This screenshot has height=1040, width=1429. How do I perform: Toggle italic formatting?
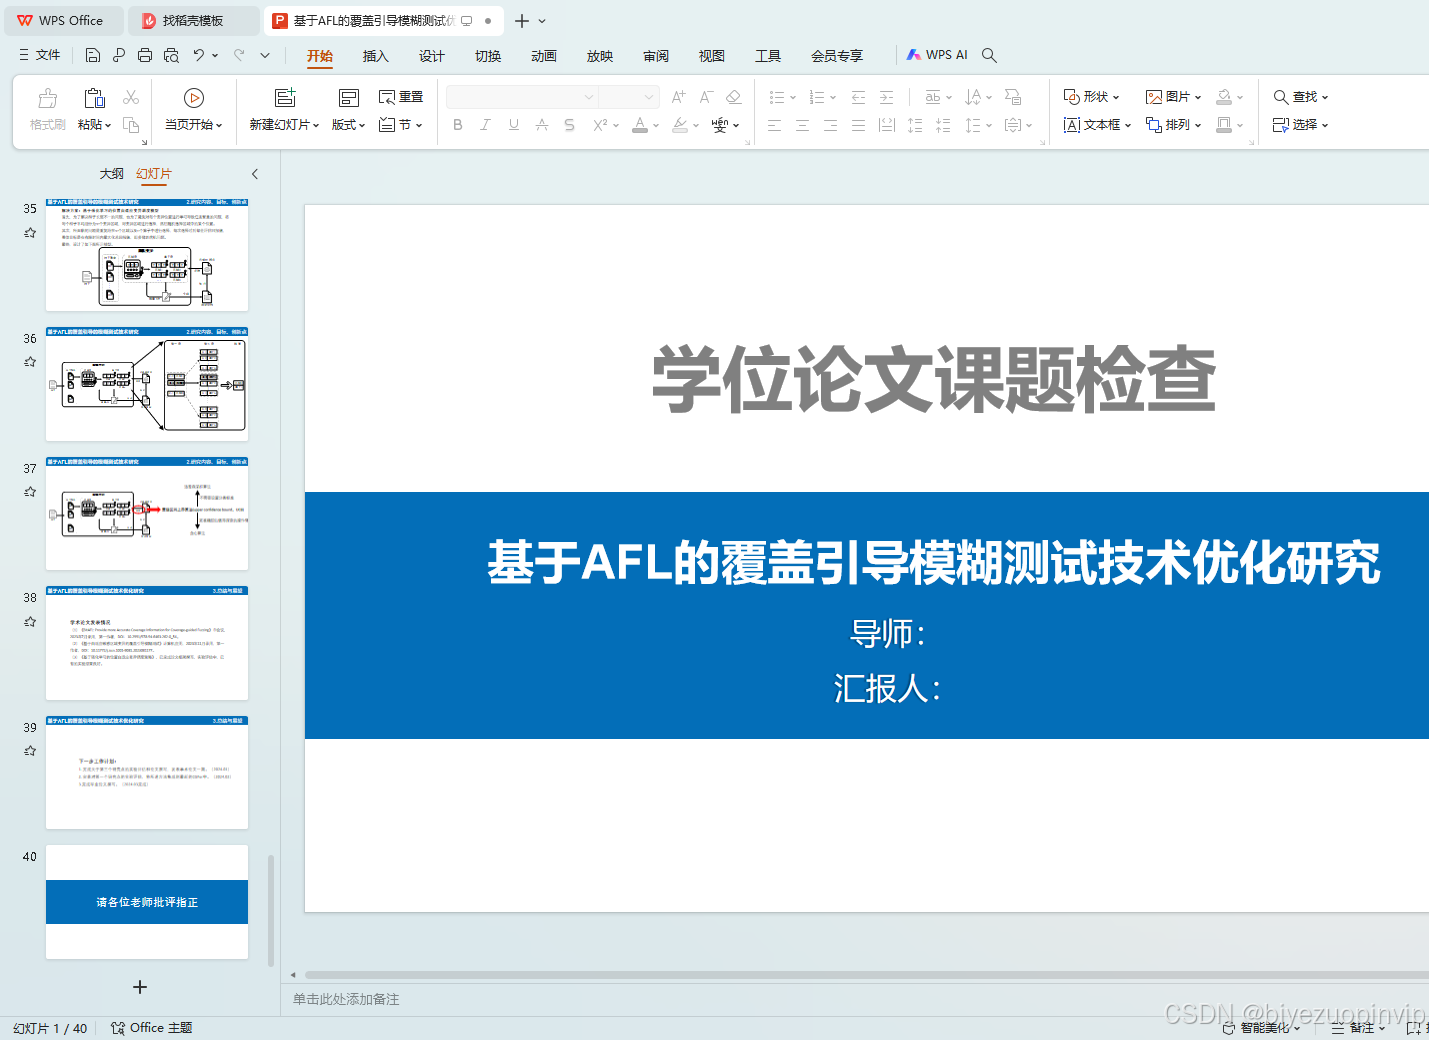485,124
